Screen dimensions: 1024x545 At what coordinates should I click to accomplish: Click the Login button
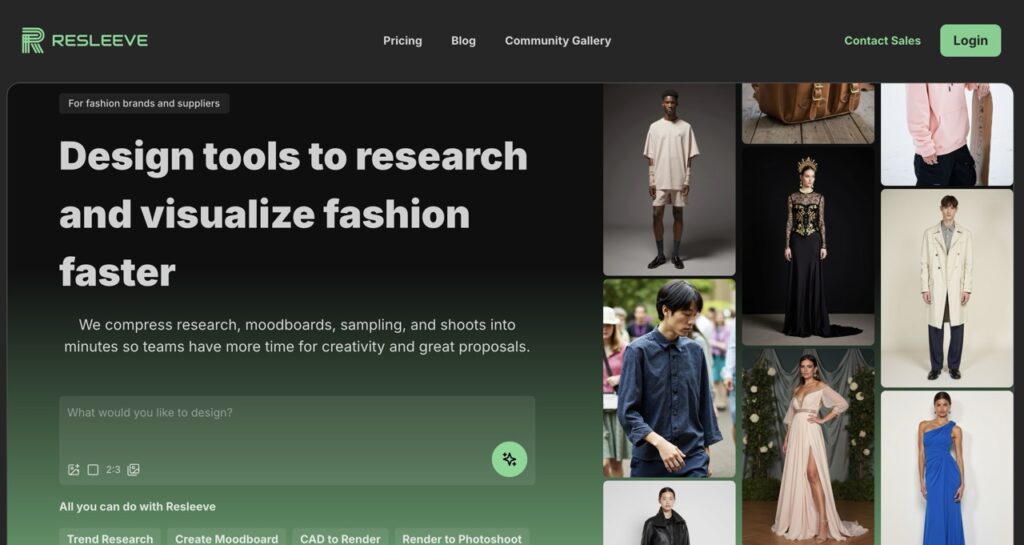970,40
